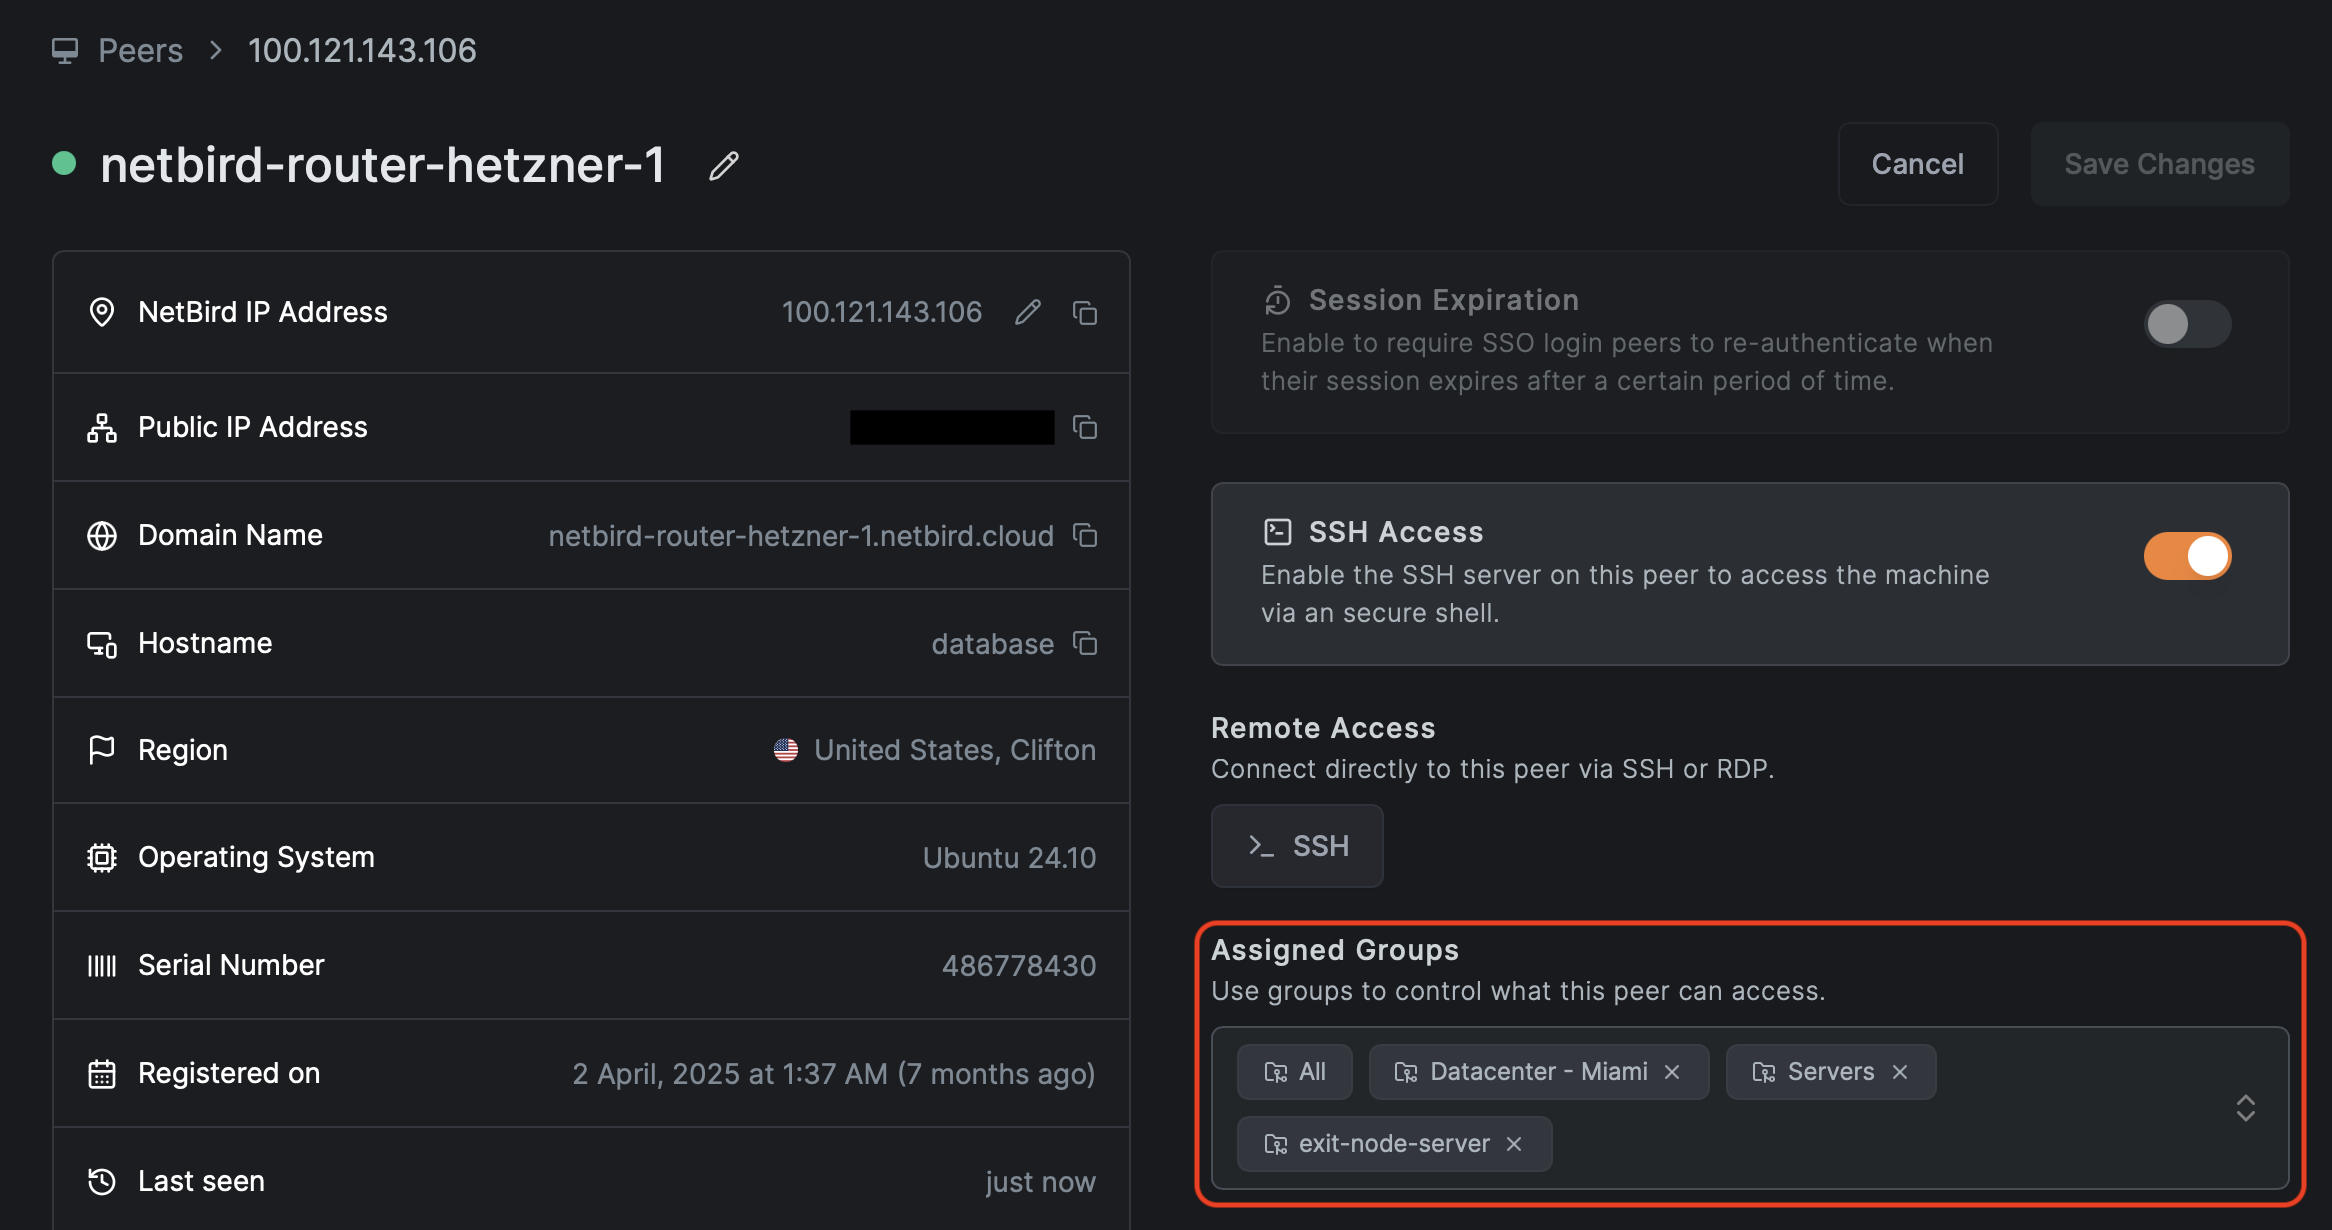Copy the NetBird IP address
Screen dimensions: 2332x1230
pos(1085,313)
